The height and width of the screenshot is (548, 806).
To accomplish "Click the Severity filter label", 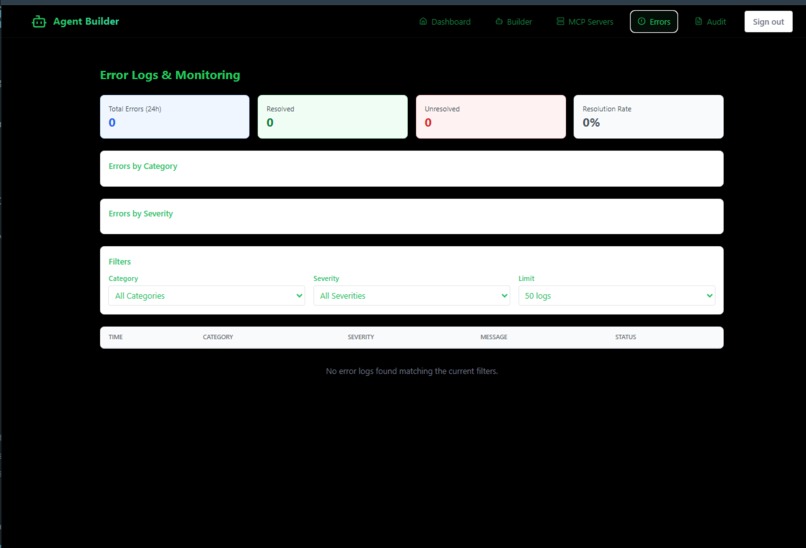I will pyautogui.click(x=326, y=279).
